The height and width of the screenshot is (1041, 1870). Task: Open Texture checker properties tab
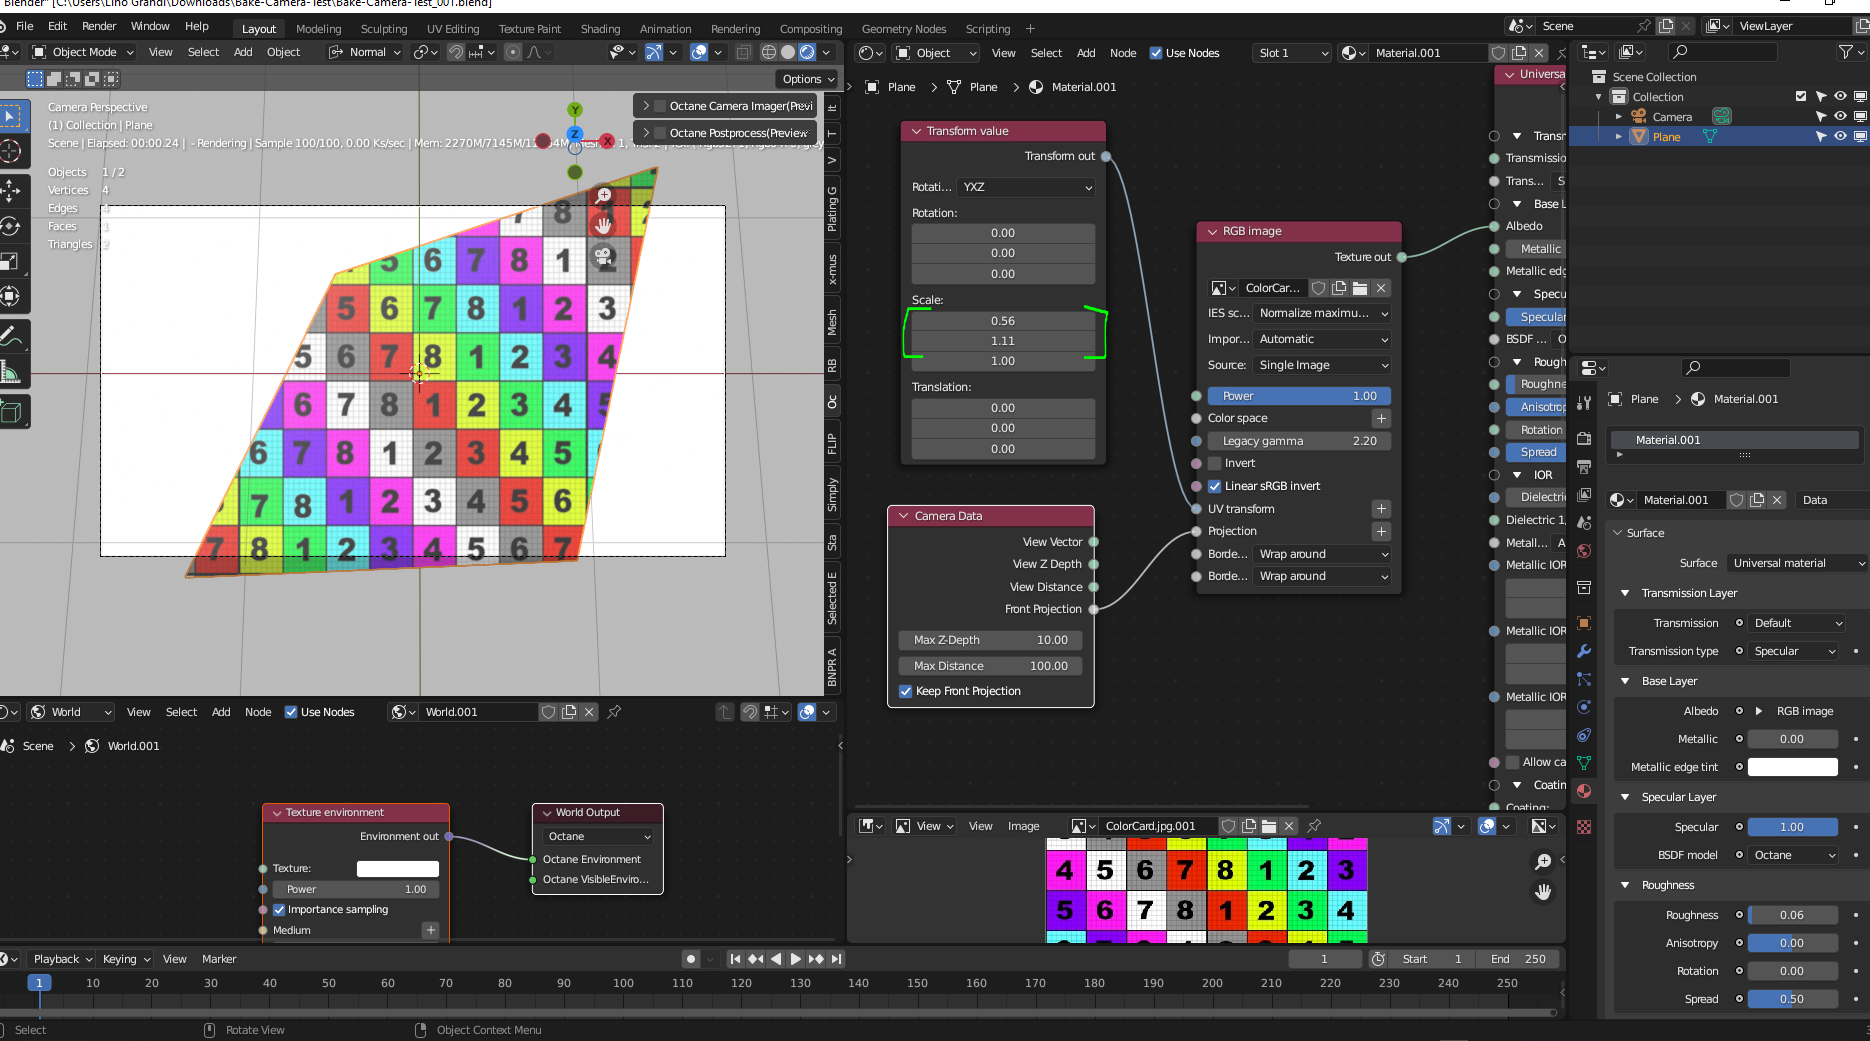tap(1584, 827)
